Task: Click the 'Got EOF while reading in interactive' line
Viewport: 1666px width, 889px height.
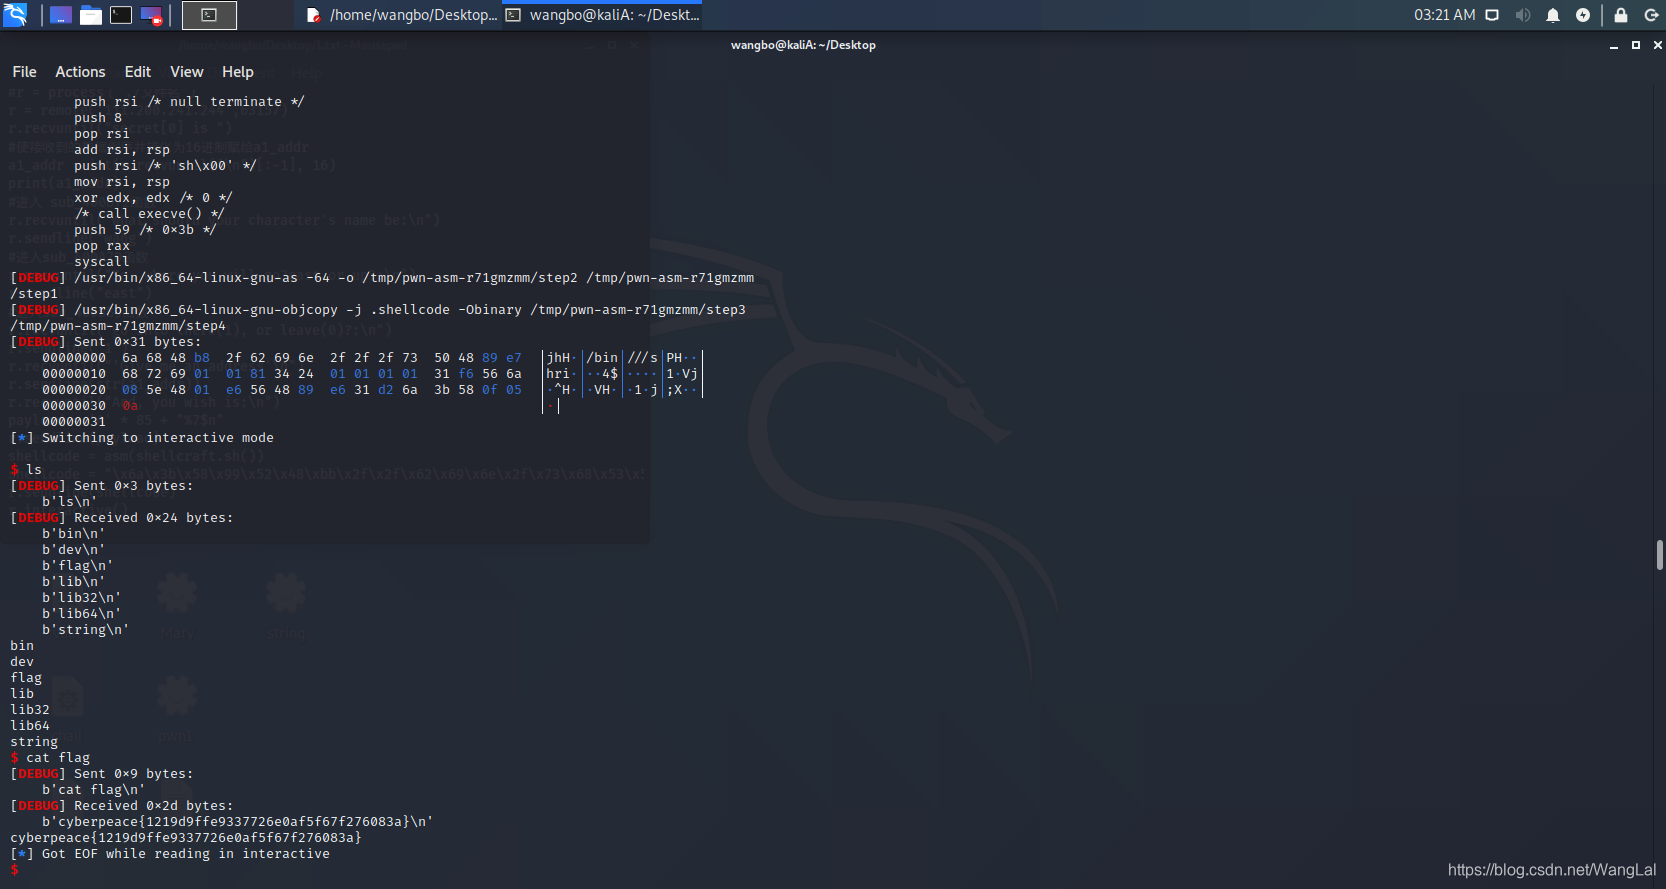Action: 170,854
